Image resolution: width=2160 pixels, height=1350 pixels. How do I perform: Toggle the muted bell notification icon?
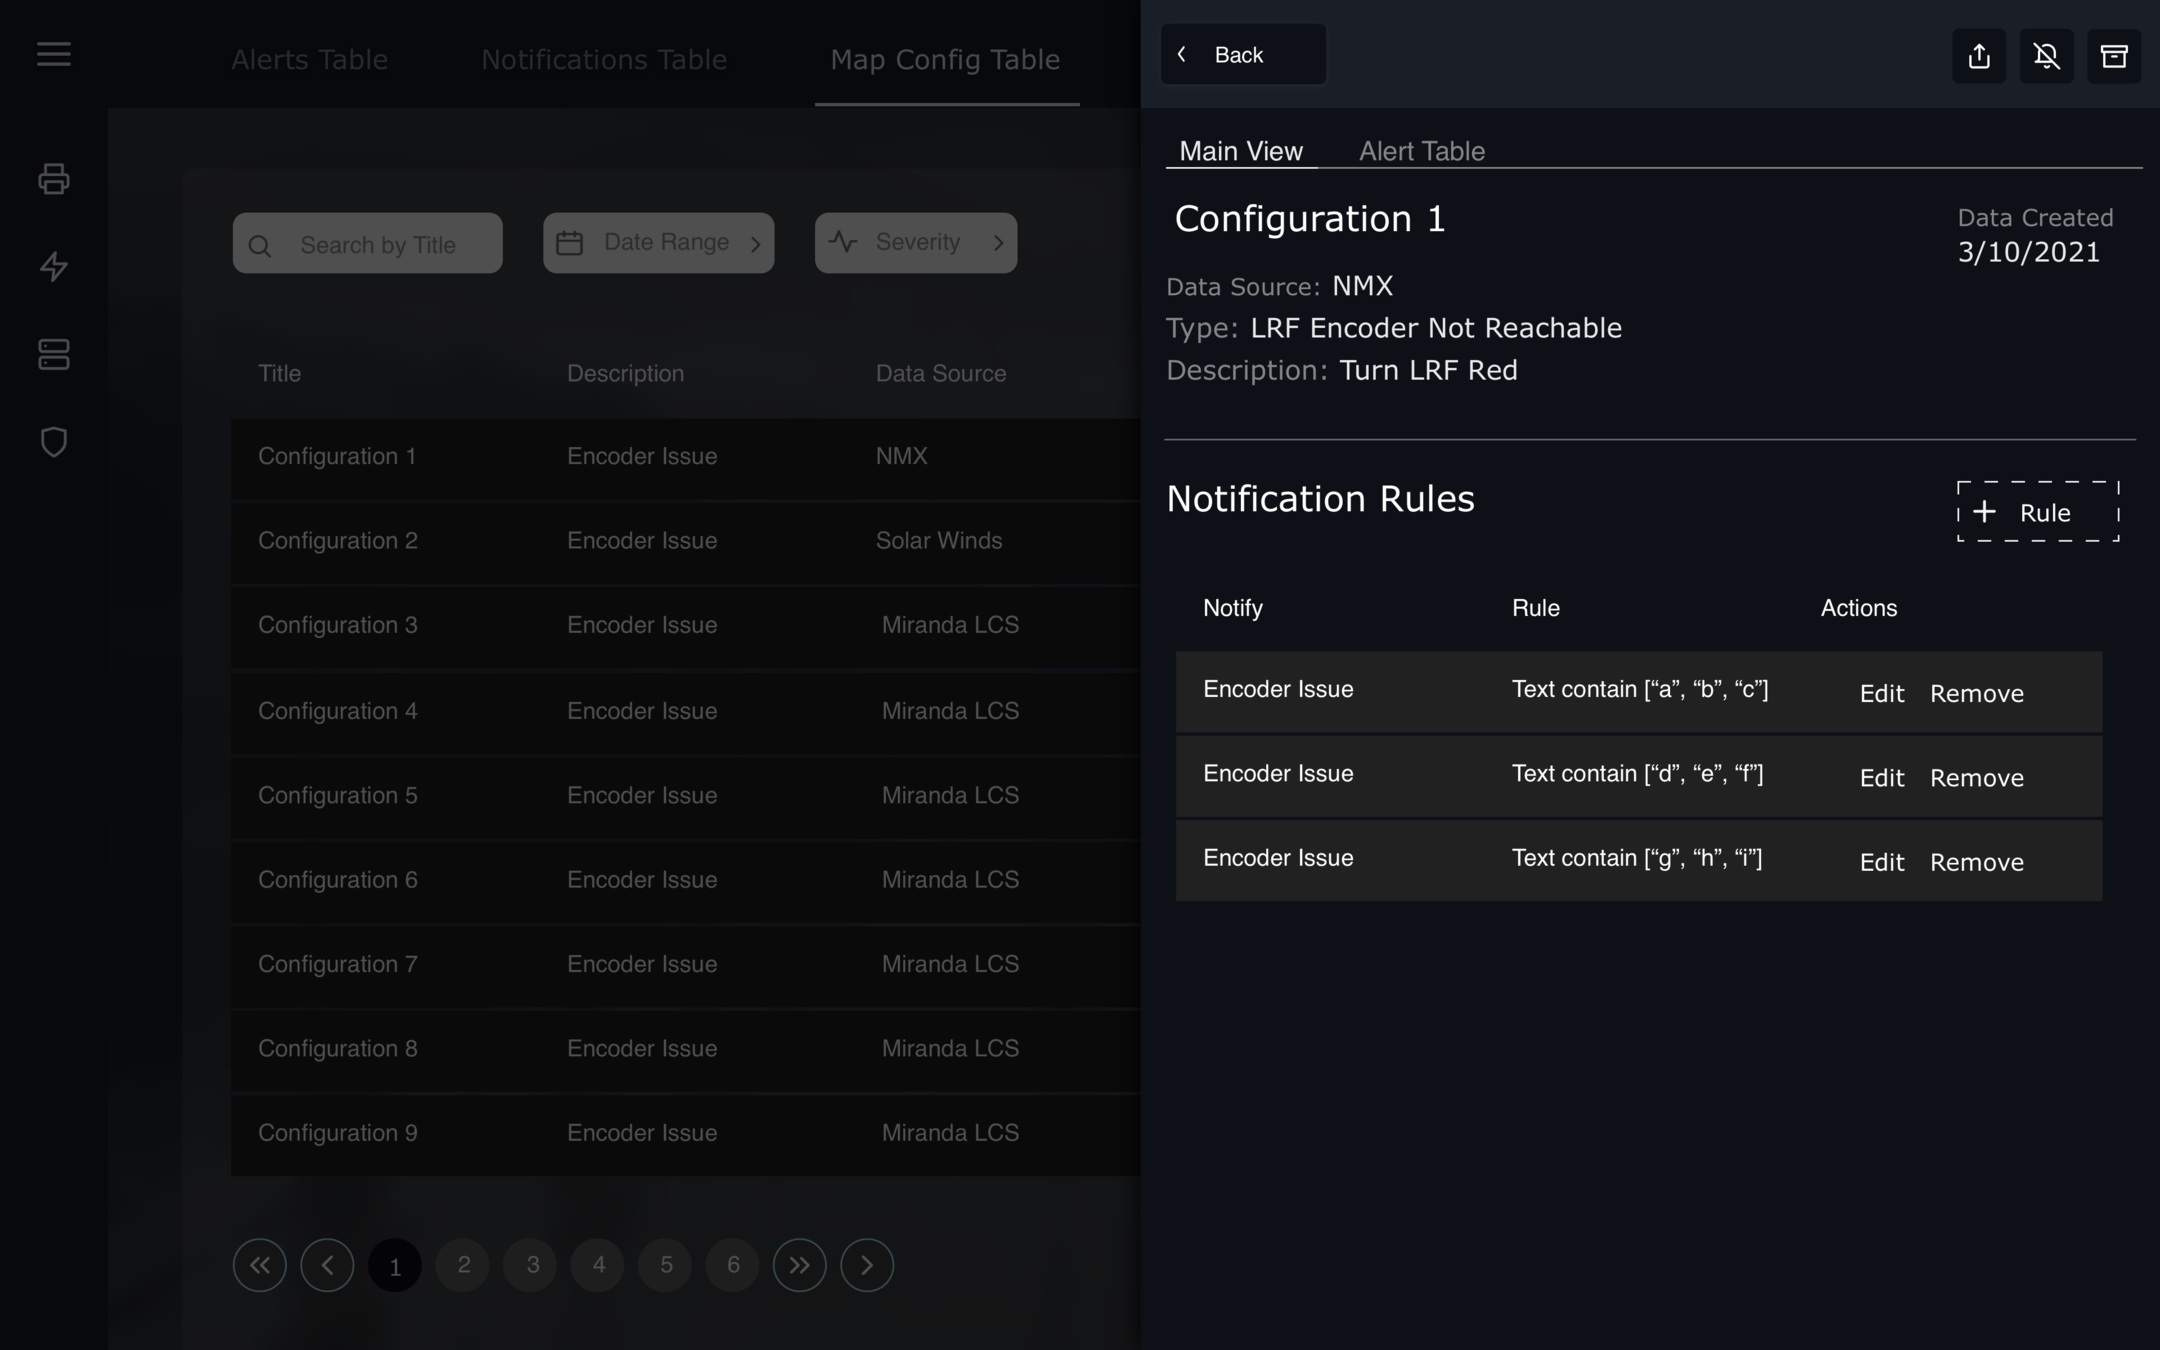2046,56
